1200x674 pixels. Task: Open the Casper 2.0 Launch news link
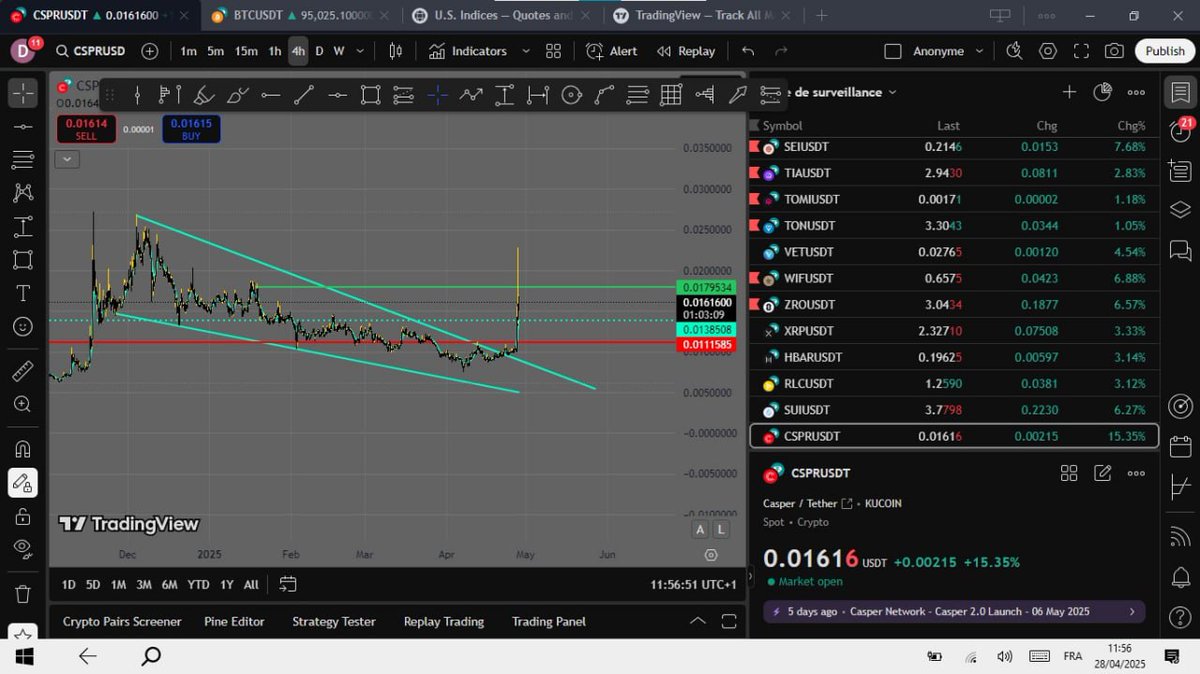(x=954, y=611)
